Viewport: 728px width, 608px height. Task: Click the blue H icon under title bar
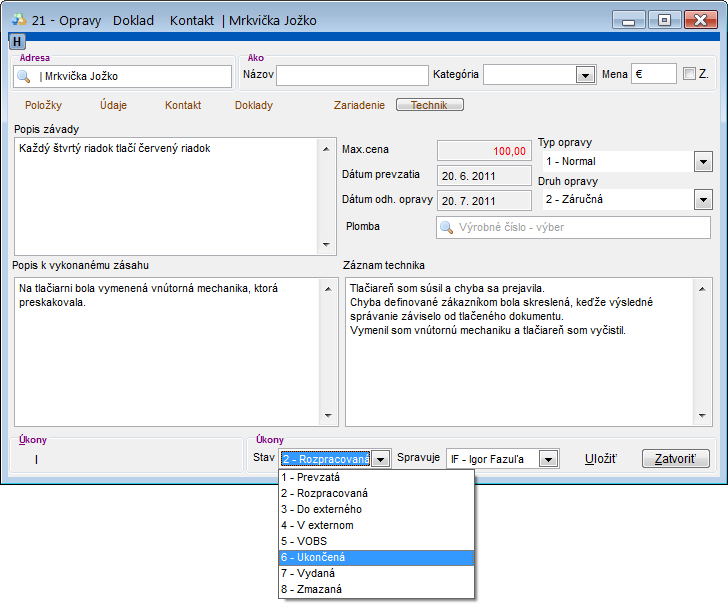coord(16,41)
